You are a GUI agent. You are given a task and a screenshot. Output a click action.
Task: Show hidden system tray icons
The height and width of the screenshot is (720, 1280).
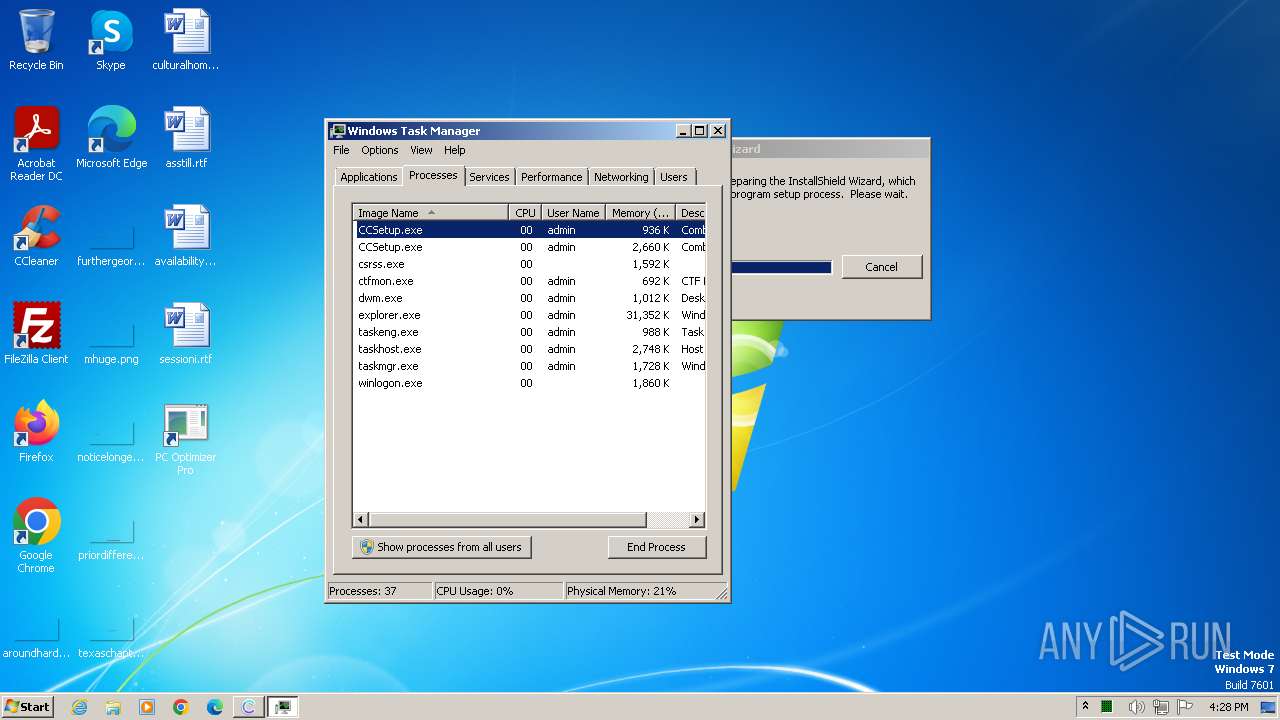pyautogui.click(x=1085, y=707)
